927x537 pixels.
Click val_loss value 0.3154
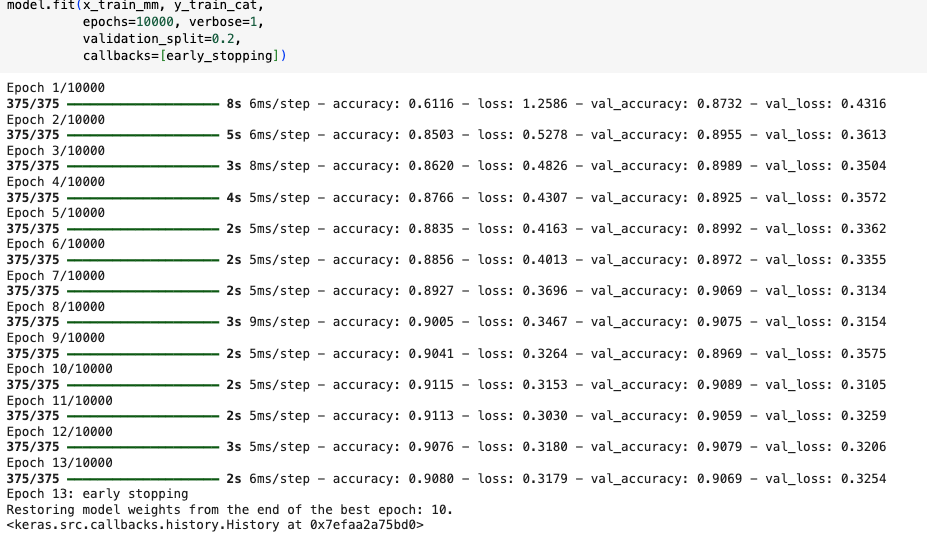863,322
